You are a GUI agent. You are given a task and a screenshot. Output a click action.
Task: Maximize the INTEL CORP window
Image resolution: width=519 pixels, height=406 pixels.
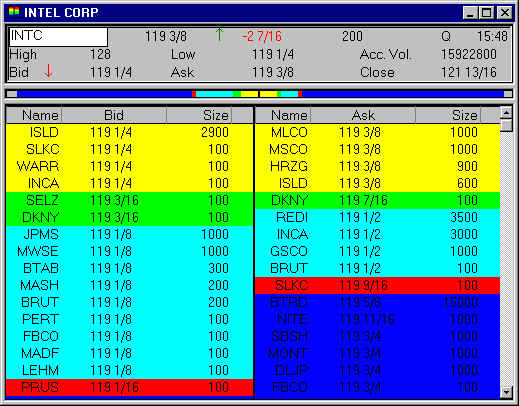[x=487, y=13]
